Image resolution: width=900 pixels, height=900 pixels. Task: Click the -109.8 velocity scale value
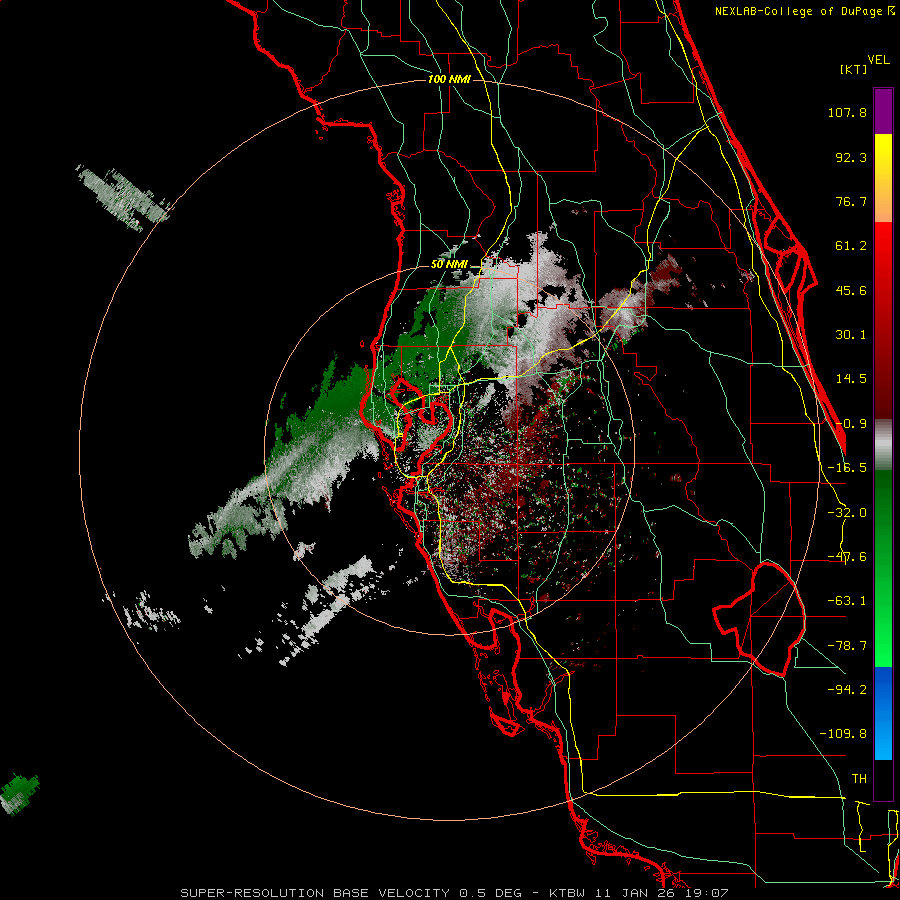pos(843,734)
